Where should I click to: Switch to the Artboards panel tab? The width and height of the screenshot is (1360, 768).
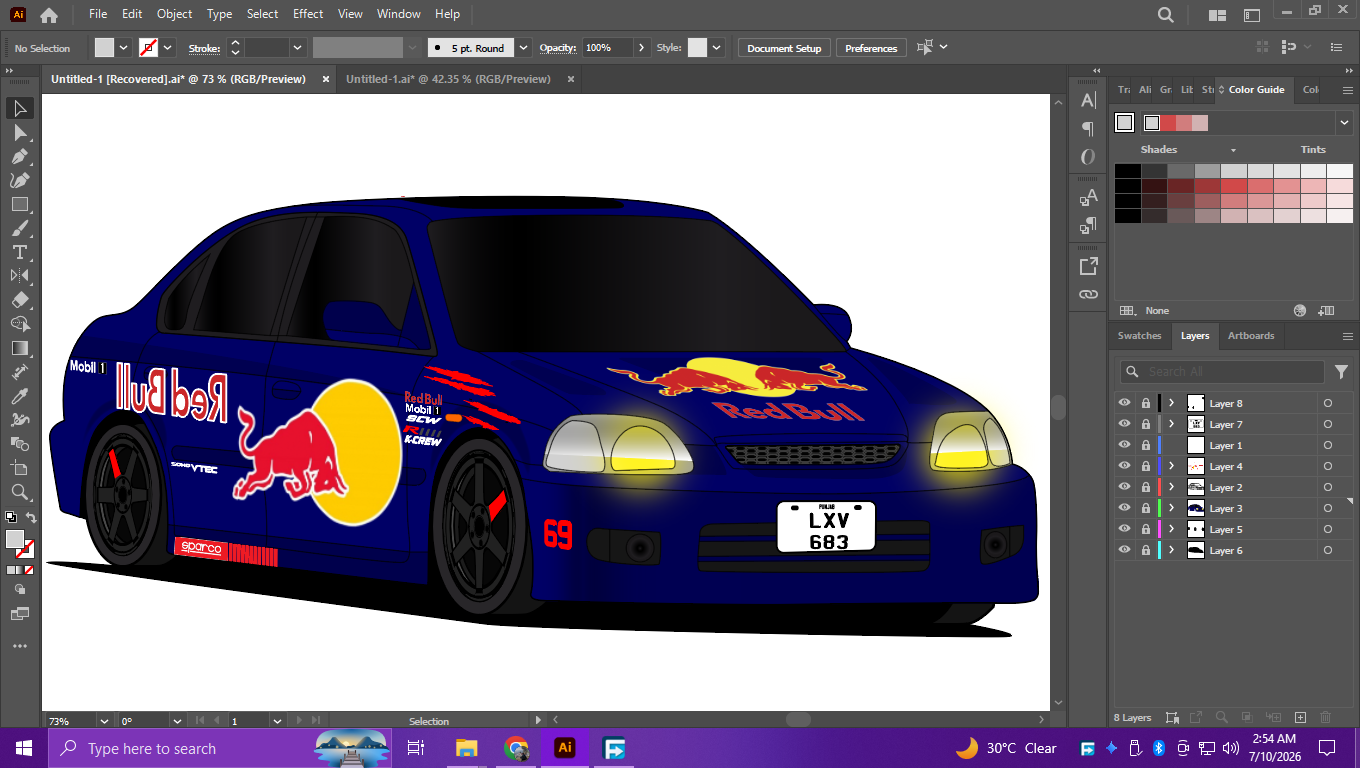pyautogui.click(x=1251, y=336)
